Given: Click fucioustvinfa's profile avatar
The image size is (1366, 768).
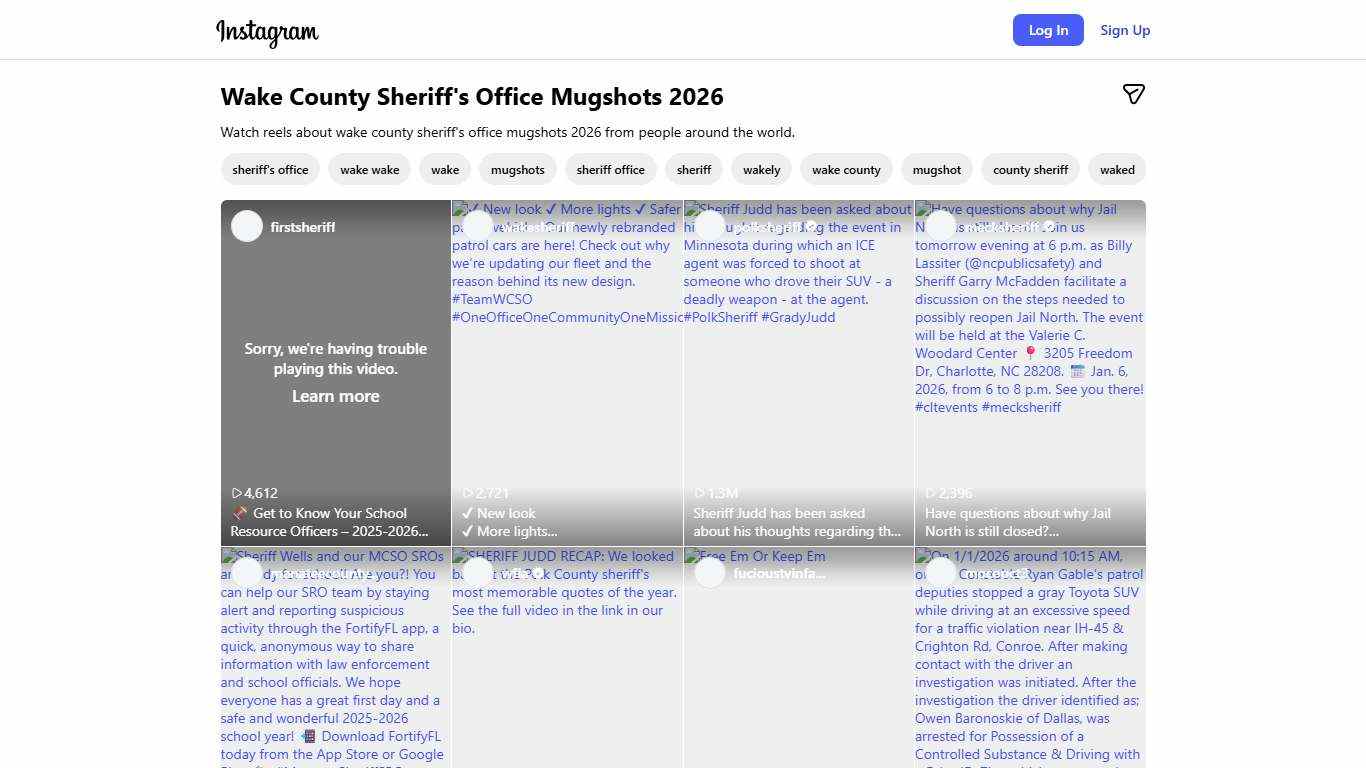Looking at the screenshot, I should pos(709,573).
